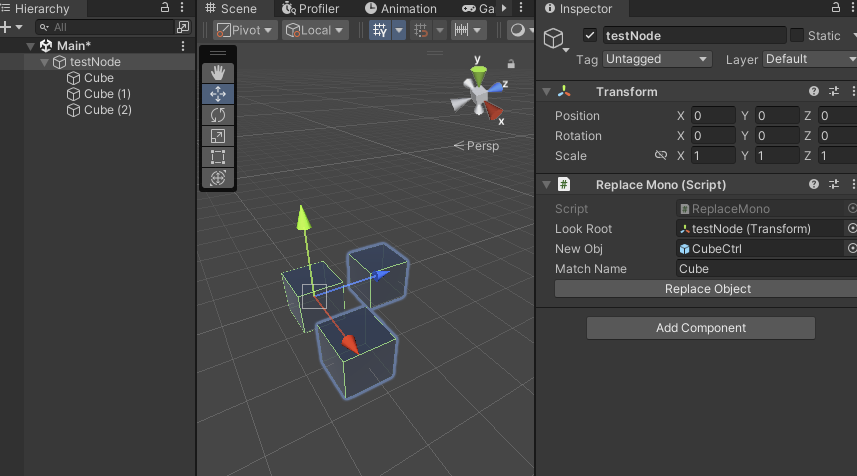Select Cube (1) in the Hierarchy
Image resolution: width=857 pixels, height=476 pixels.
(x=107, y=94)
